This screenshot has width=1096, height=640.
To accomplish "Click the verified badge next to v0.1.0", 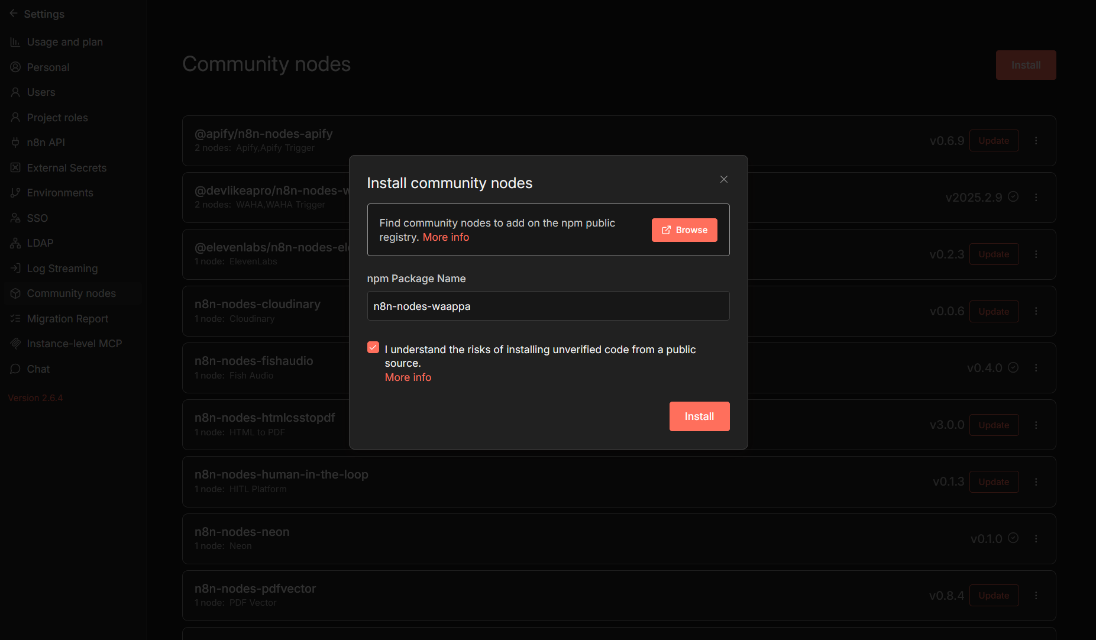I will coord(1013,538).
